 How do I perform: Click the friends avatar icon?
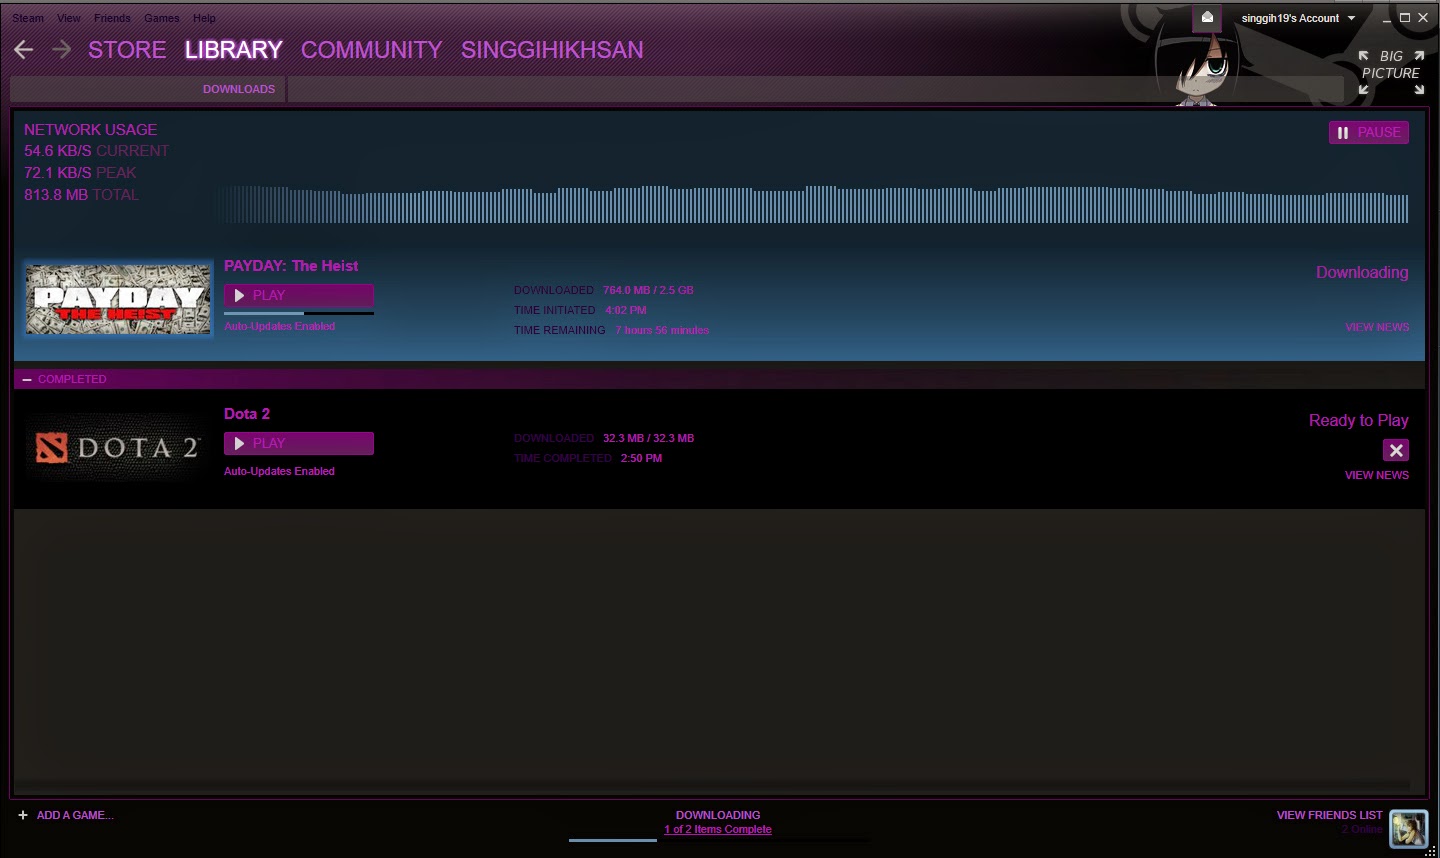click(1409, 828)
